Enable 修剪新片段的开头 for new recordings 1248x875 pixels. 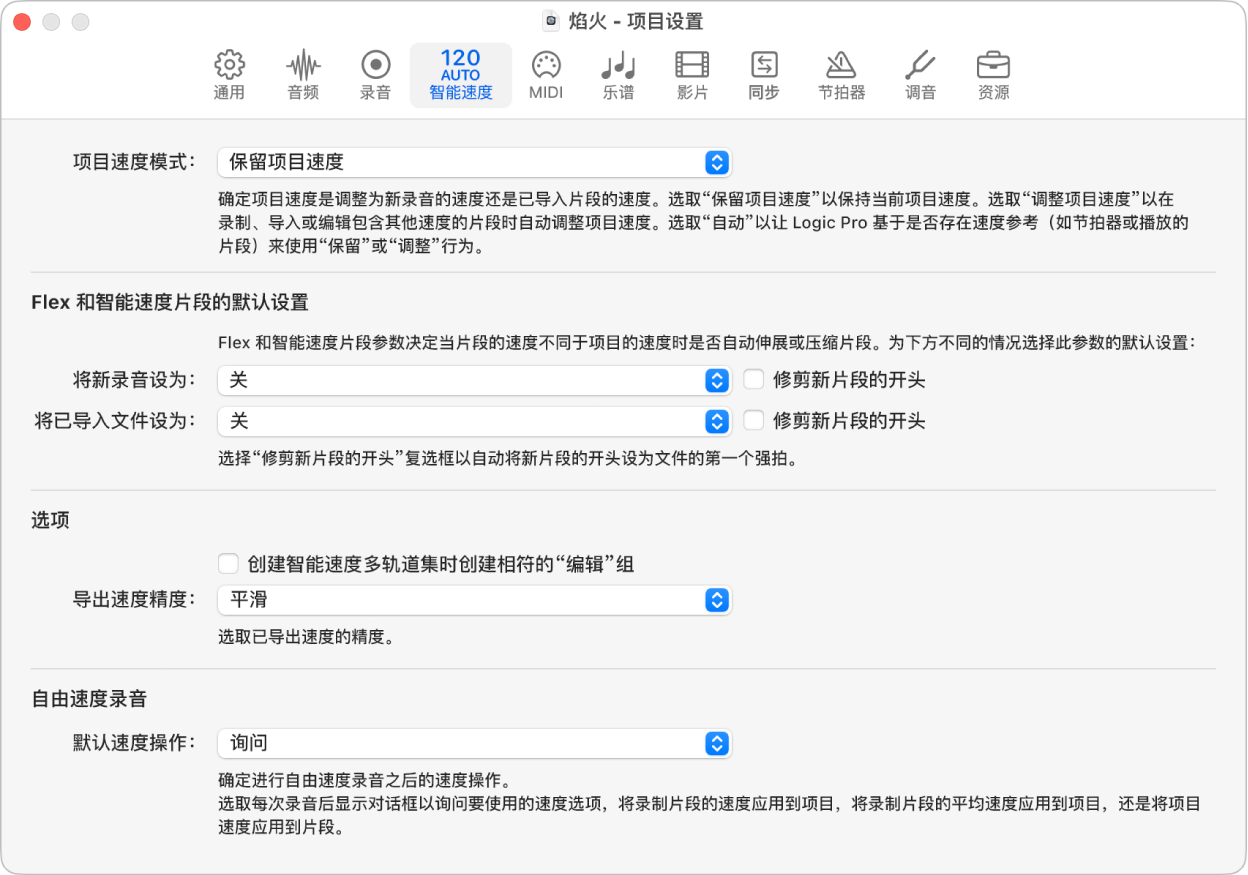pyautogui.click(x=754, y=380)
